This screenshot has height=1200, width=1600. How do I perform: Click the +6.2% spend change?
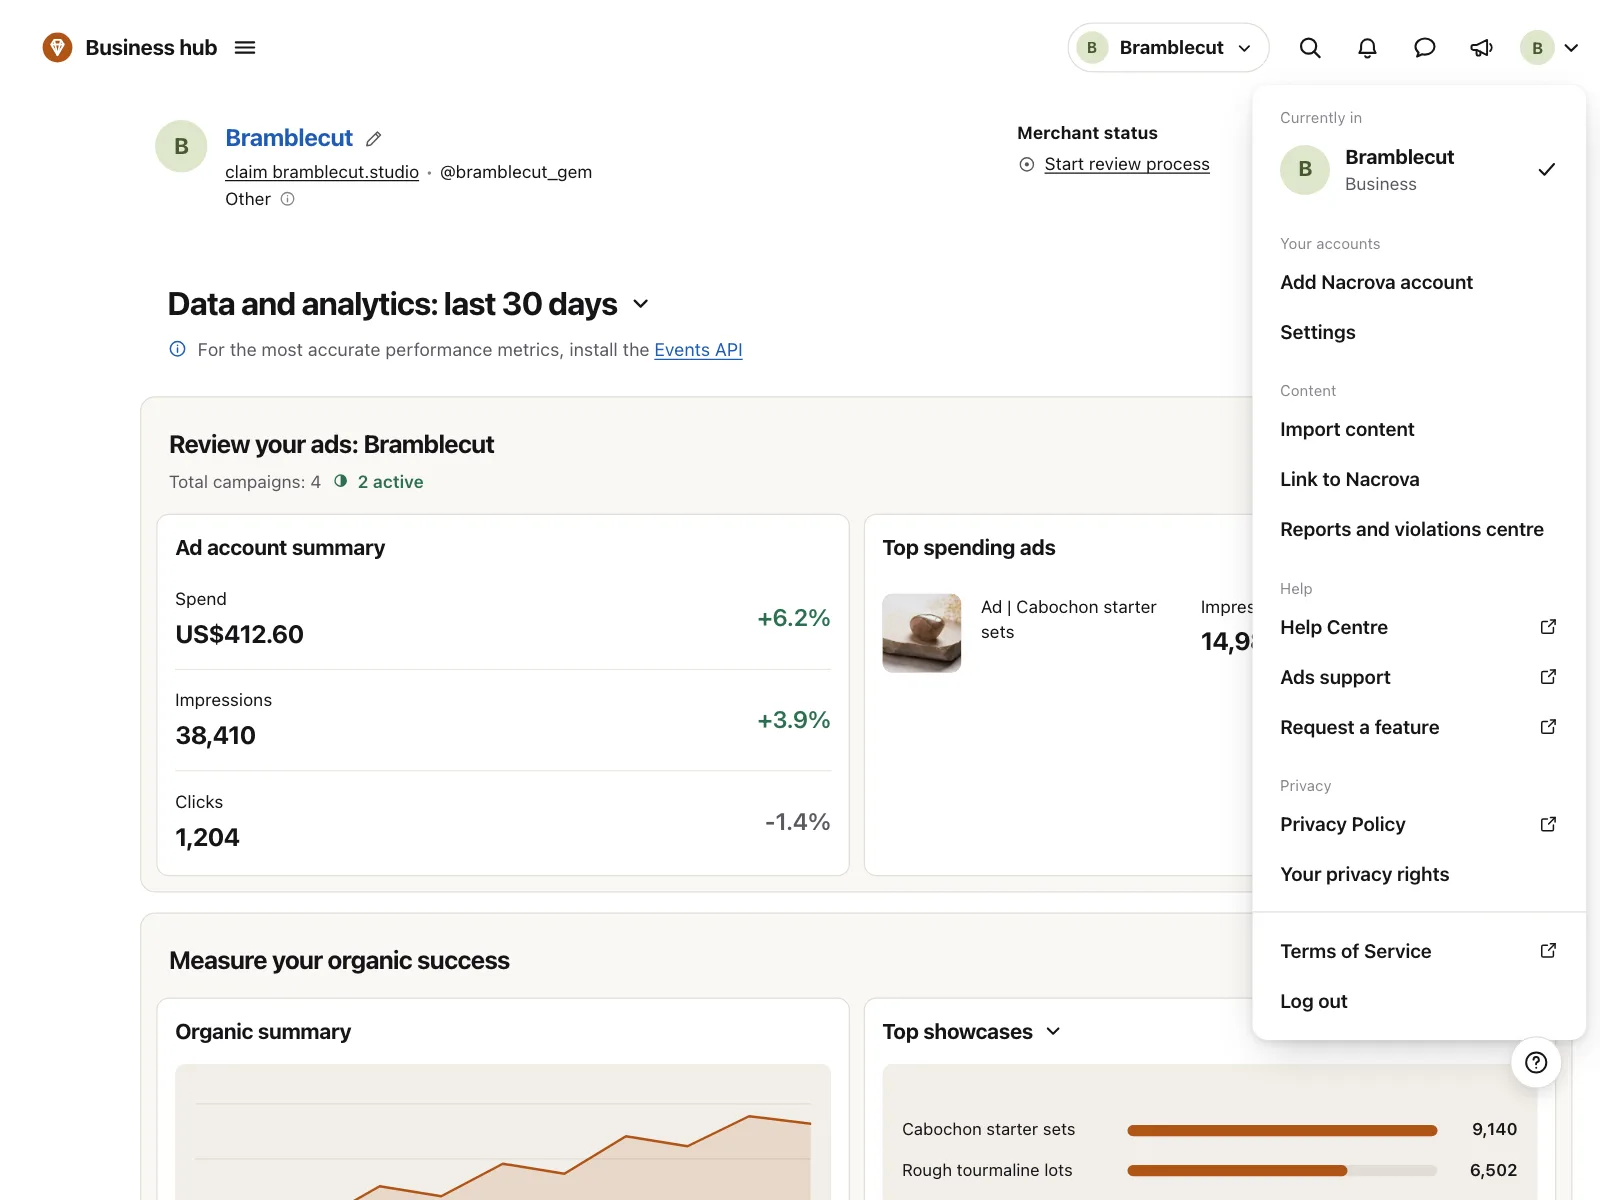pyautogui.click(x=794, y=618)
